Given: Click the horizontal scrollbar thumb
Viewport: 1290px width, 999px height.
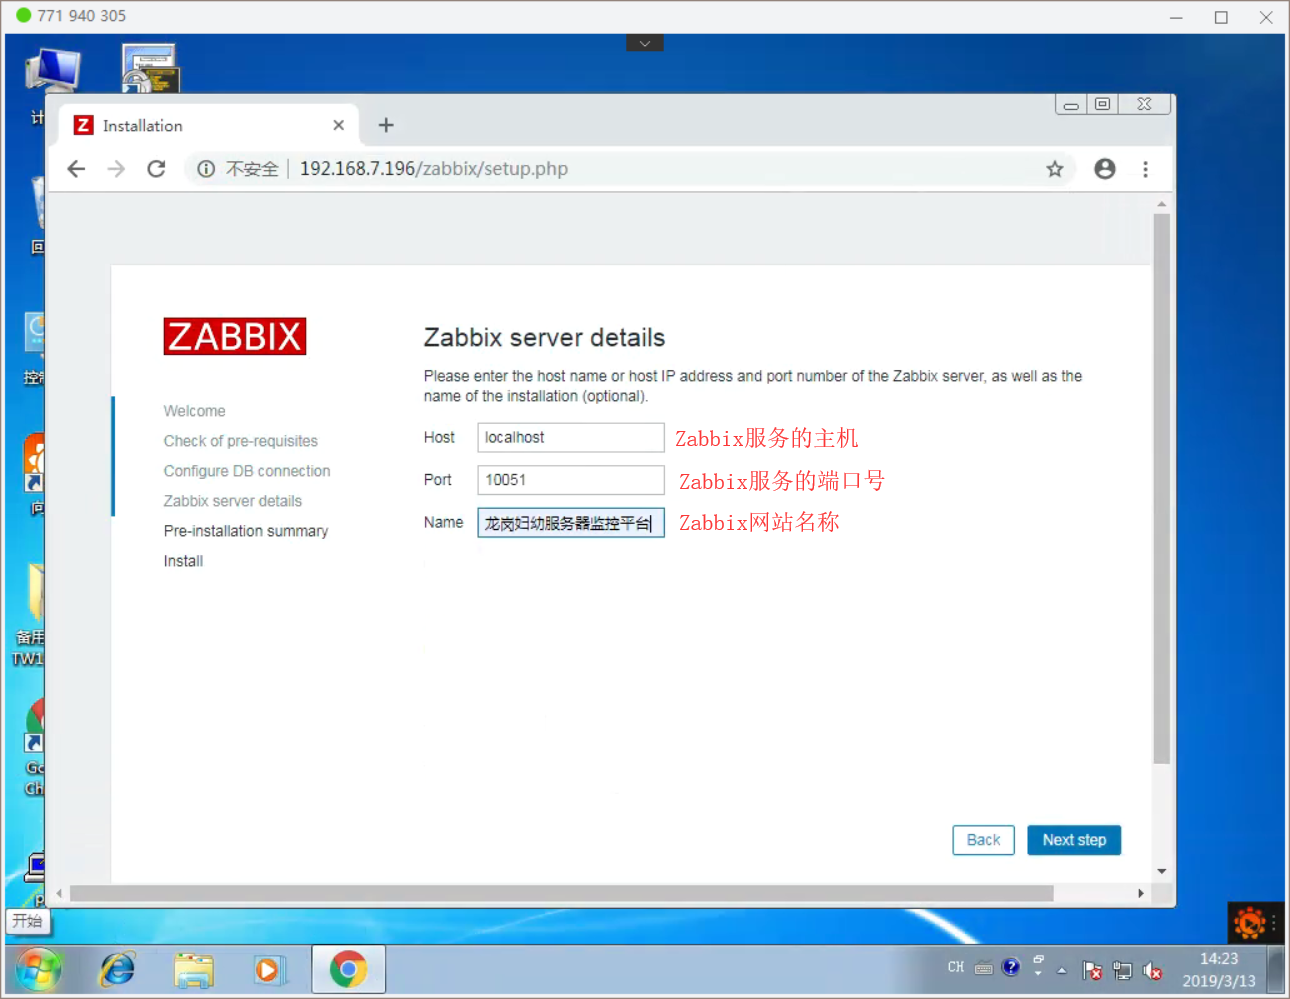Looking at the screenshot, I should coord(561,893).
